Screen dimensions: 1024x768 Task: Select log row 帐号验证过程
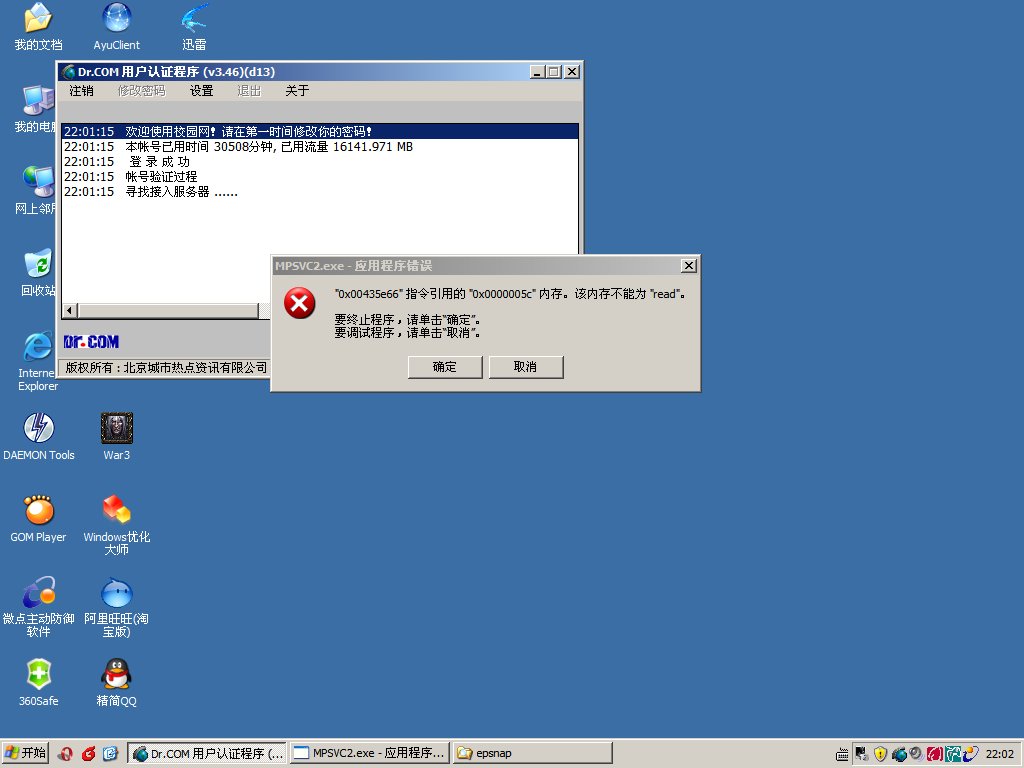point(320,176)
